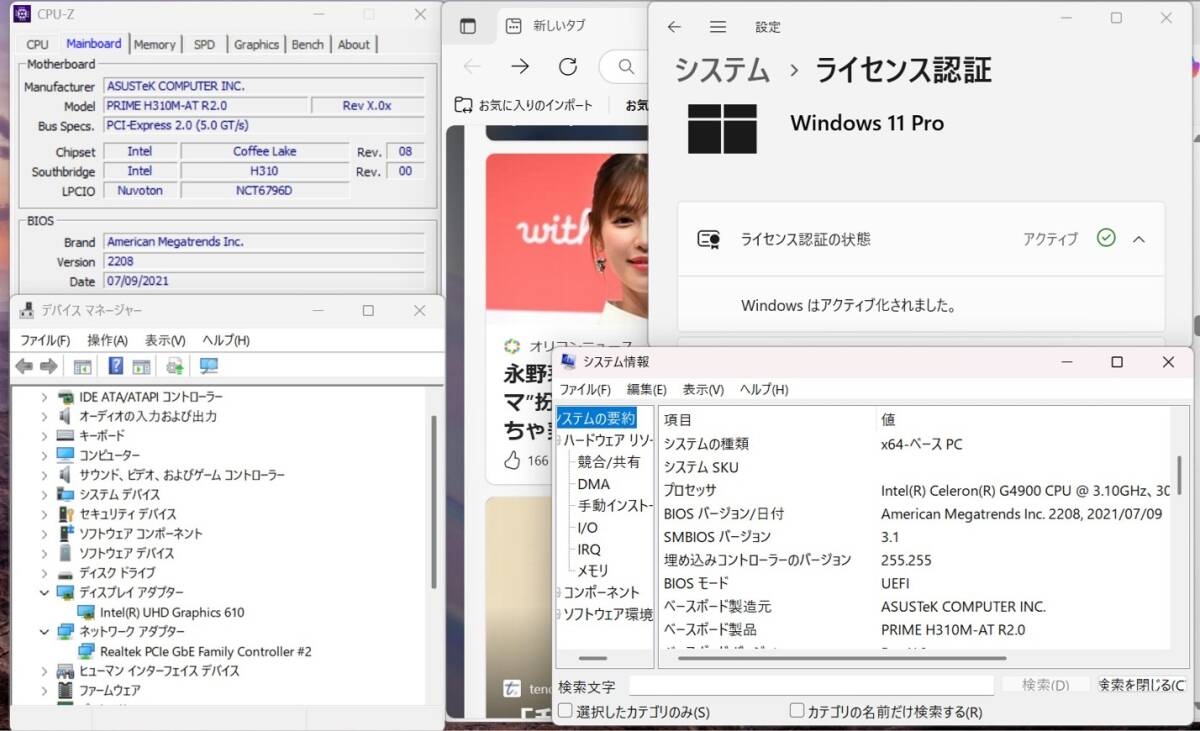This screenshot has width=1200, height=731.
Task: Show the console tree pane in Device Manager
Action: click(x=82, y=366)
